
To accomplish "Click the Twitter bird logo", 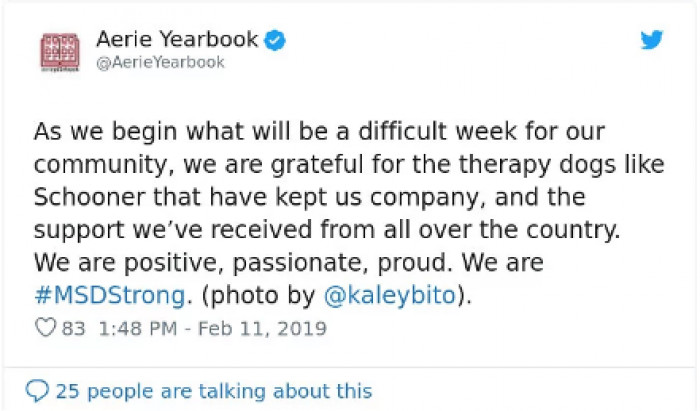I will 651,40.
